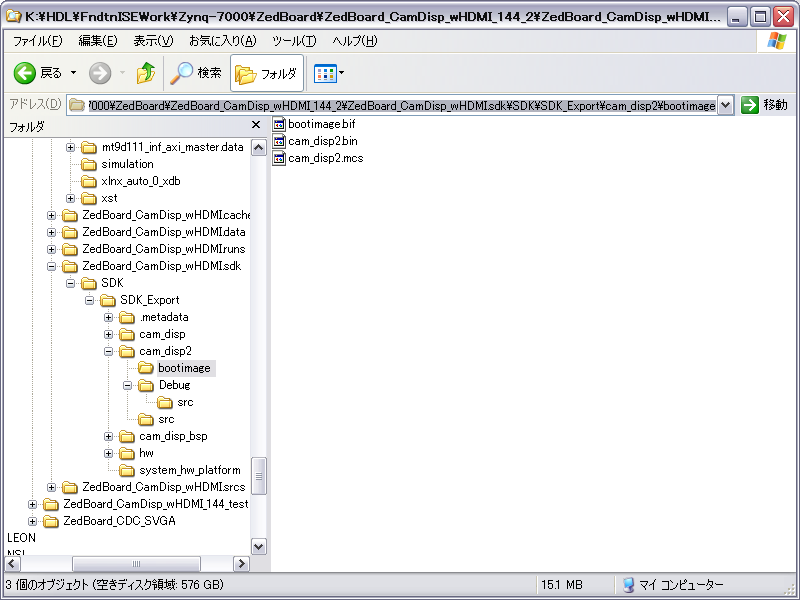The width and height of the screenshot is (800, 600).
Task: Expand the mt9d111_inf_axi_master.data tree node
Action: point(70,147)
